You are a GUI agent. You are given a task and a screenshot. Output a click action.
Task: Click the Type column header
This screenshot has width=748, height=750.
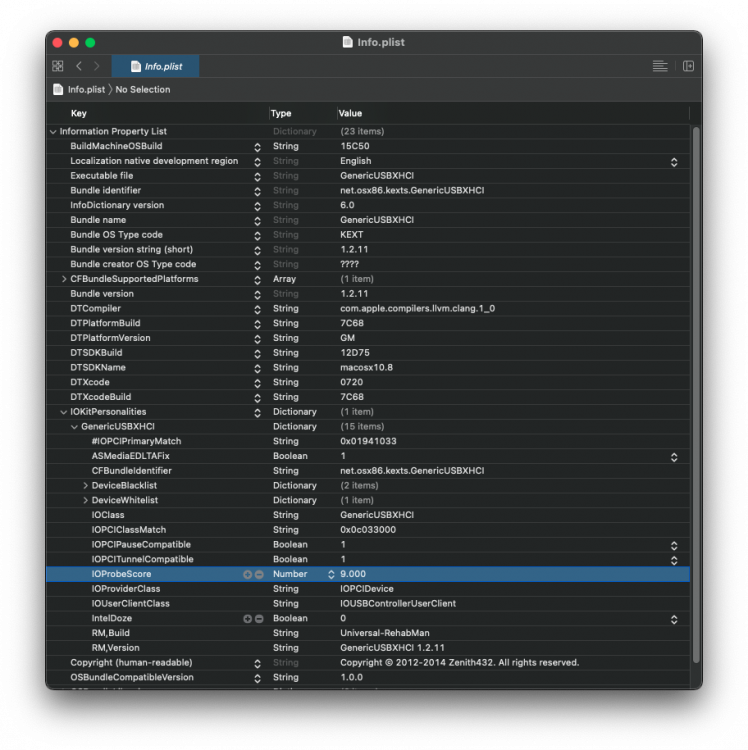[x=281, y=113]
